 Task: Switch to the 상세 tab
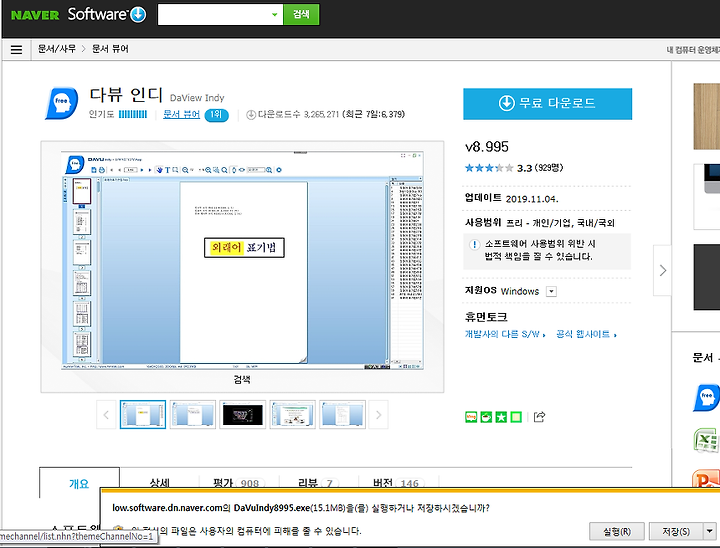(x=159, y=483)
